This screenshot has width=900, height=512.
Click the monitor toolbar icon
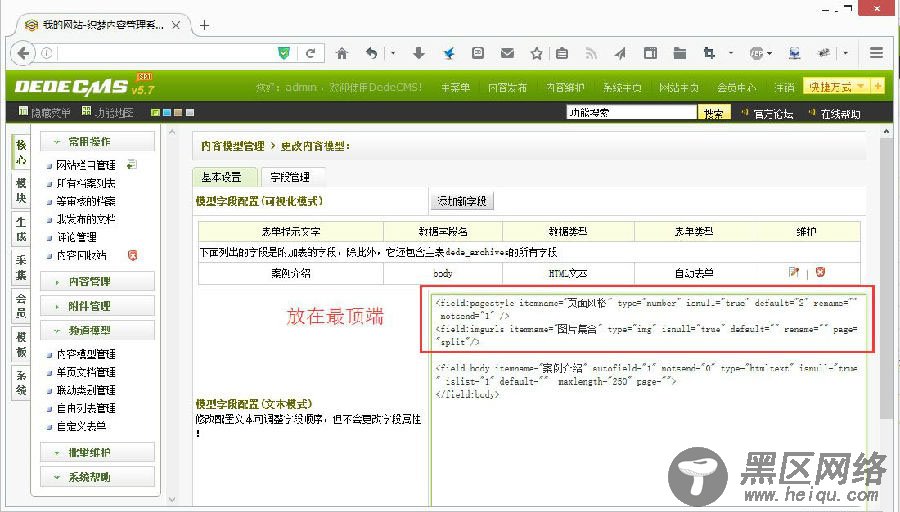[x=794, y=53]
